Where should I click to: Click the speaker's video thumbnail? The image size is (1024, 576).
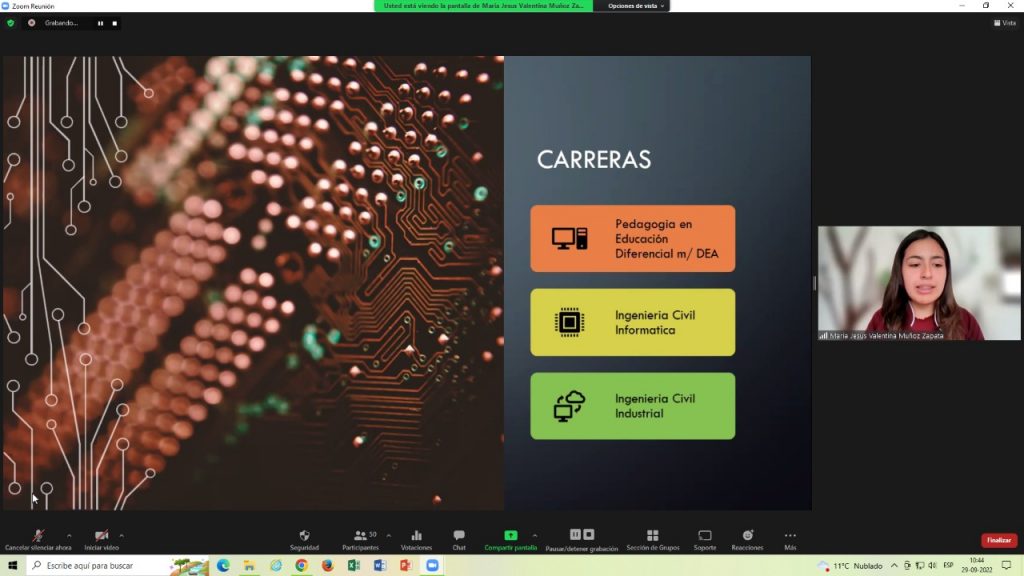[x=918, y=283]
